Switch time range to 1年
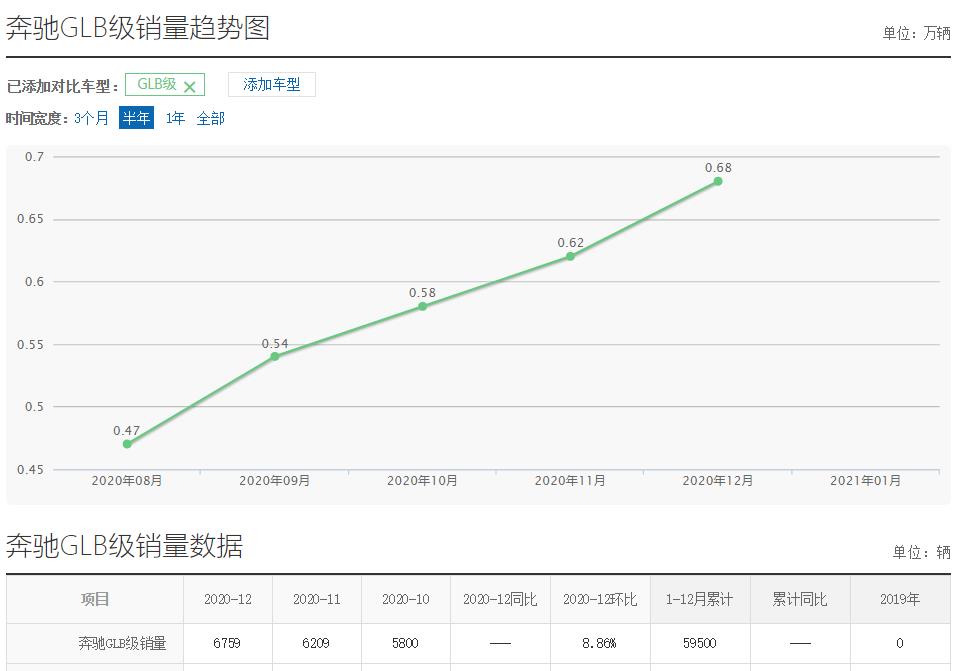 pyautogui.click(x=175, y=118)
